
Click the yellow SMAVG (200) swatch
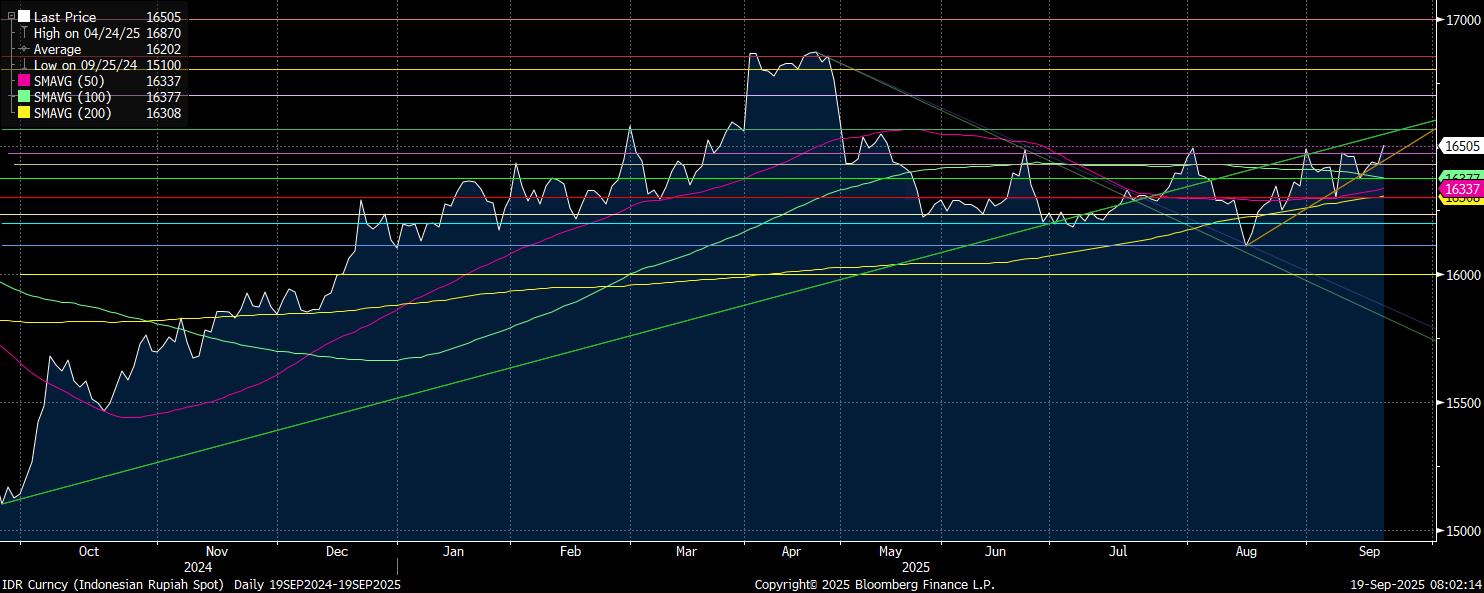tap(24, 113)
